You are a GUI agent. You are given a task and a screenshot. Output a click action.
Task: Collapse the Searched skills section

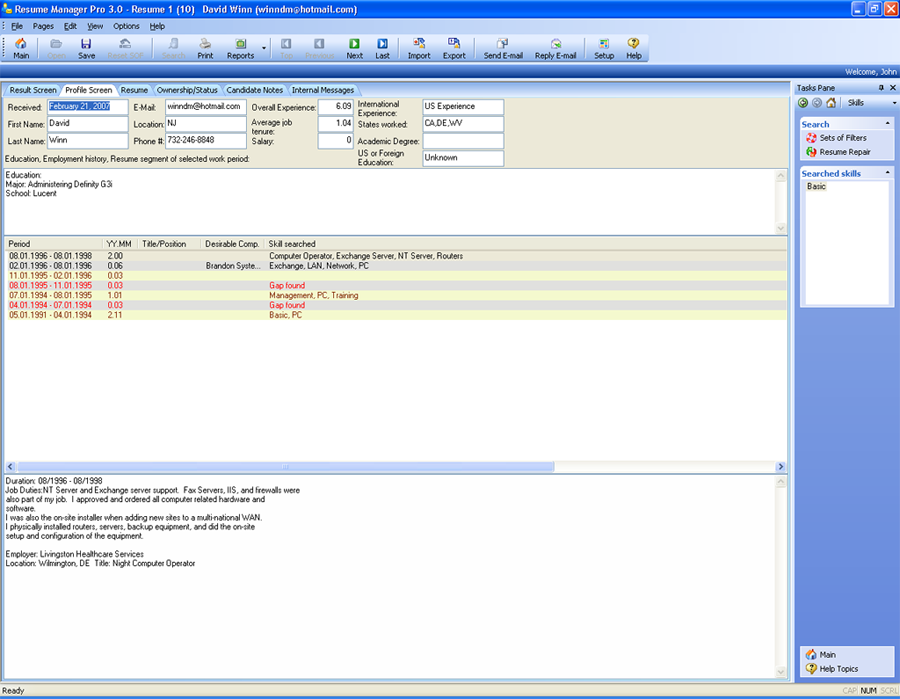[x=887, y=173]
